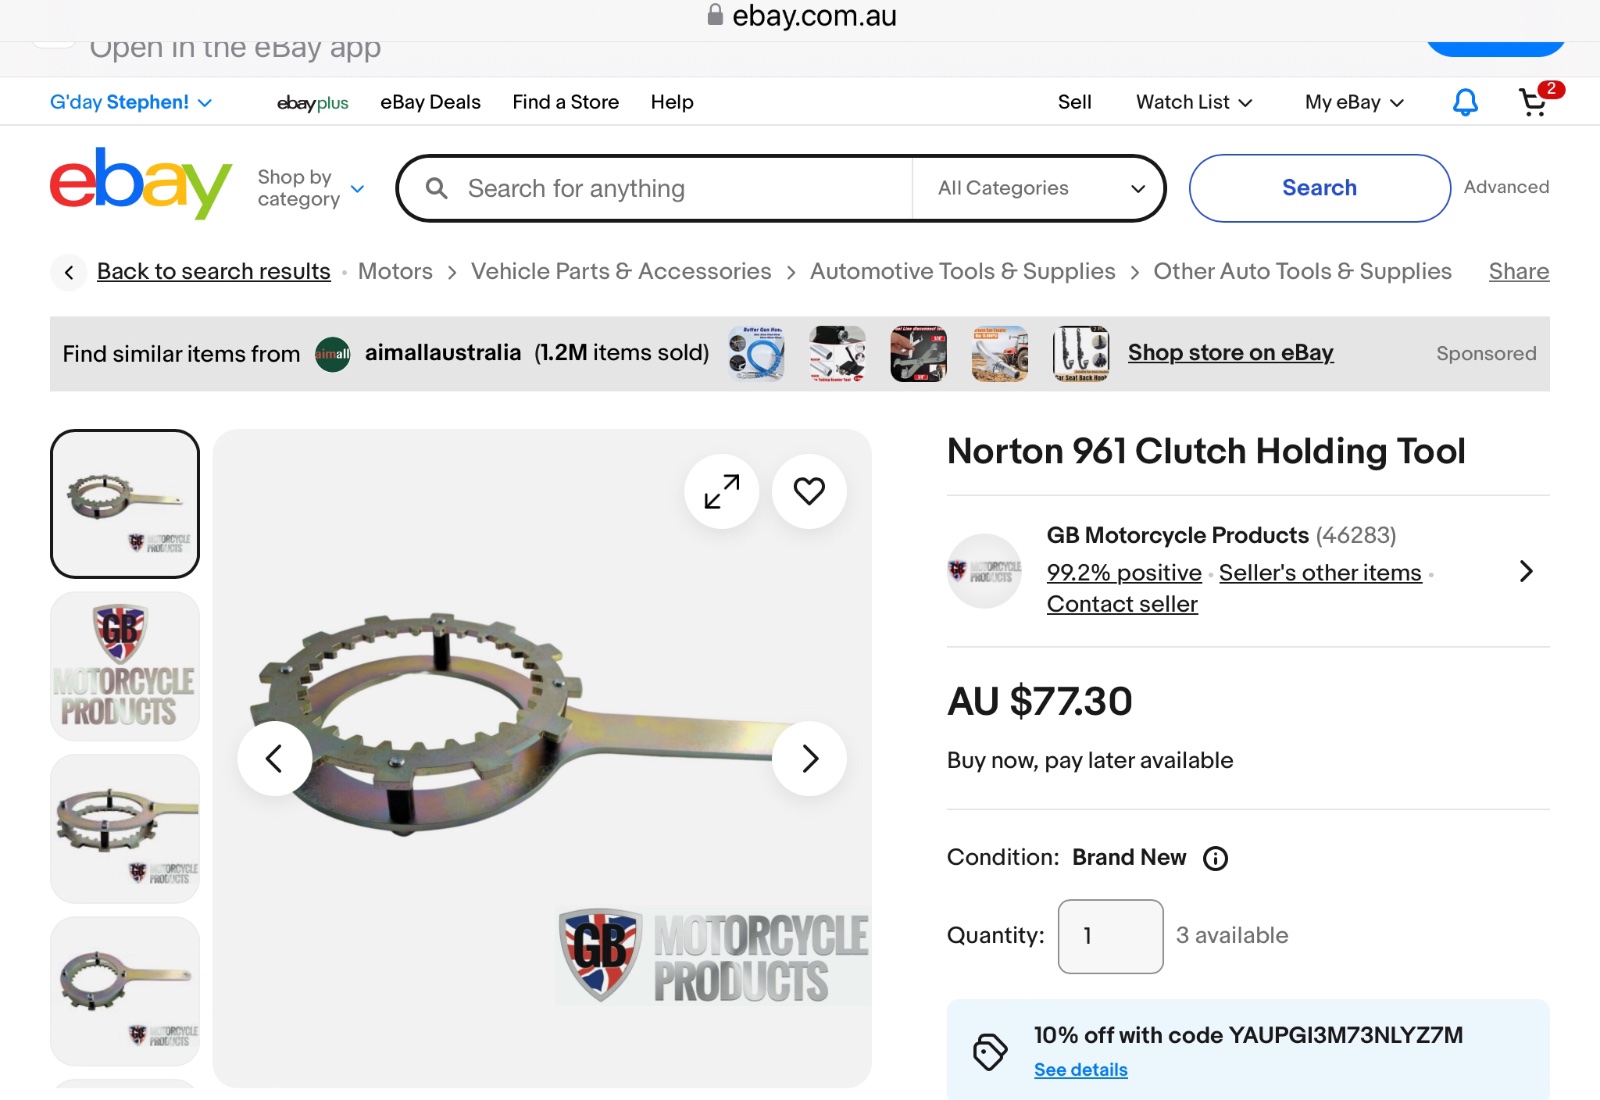The height and width of the screenshot is (1100, 1600).
Task: Expand the Shop by category menu
Action: [x=310, y=188]
